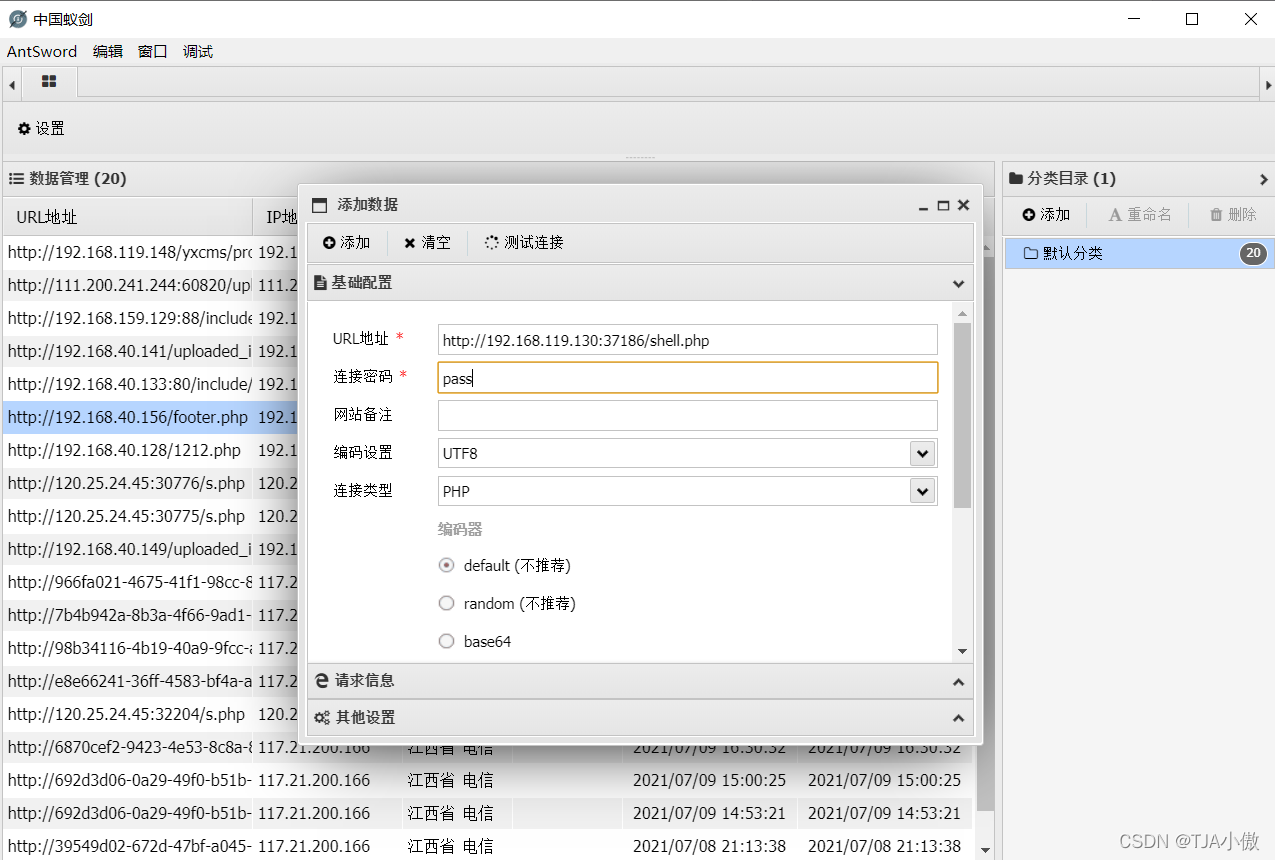Click the 连接密码 input field

click(688, 378)
